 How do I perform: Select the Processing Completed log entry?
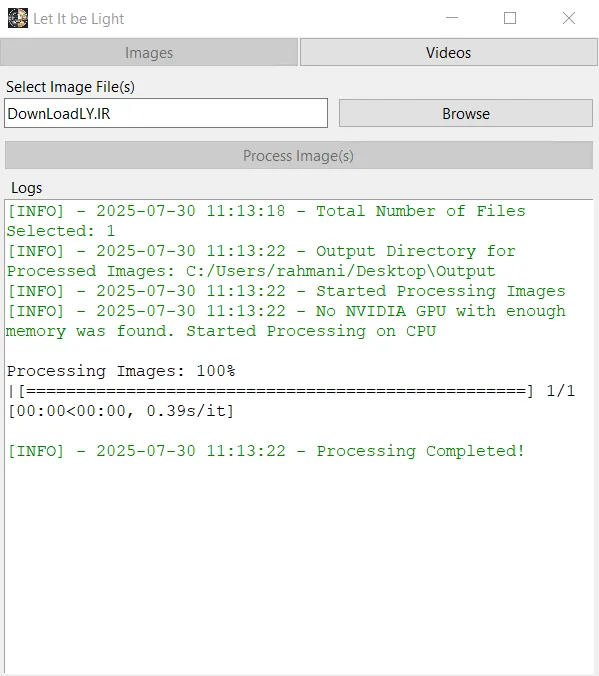coord(266,451)
